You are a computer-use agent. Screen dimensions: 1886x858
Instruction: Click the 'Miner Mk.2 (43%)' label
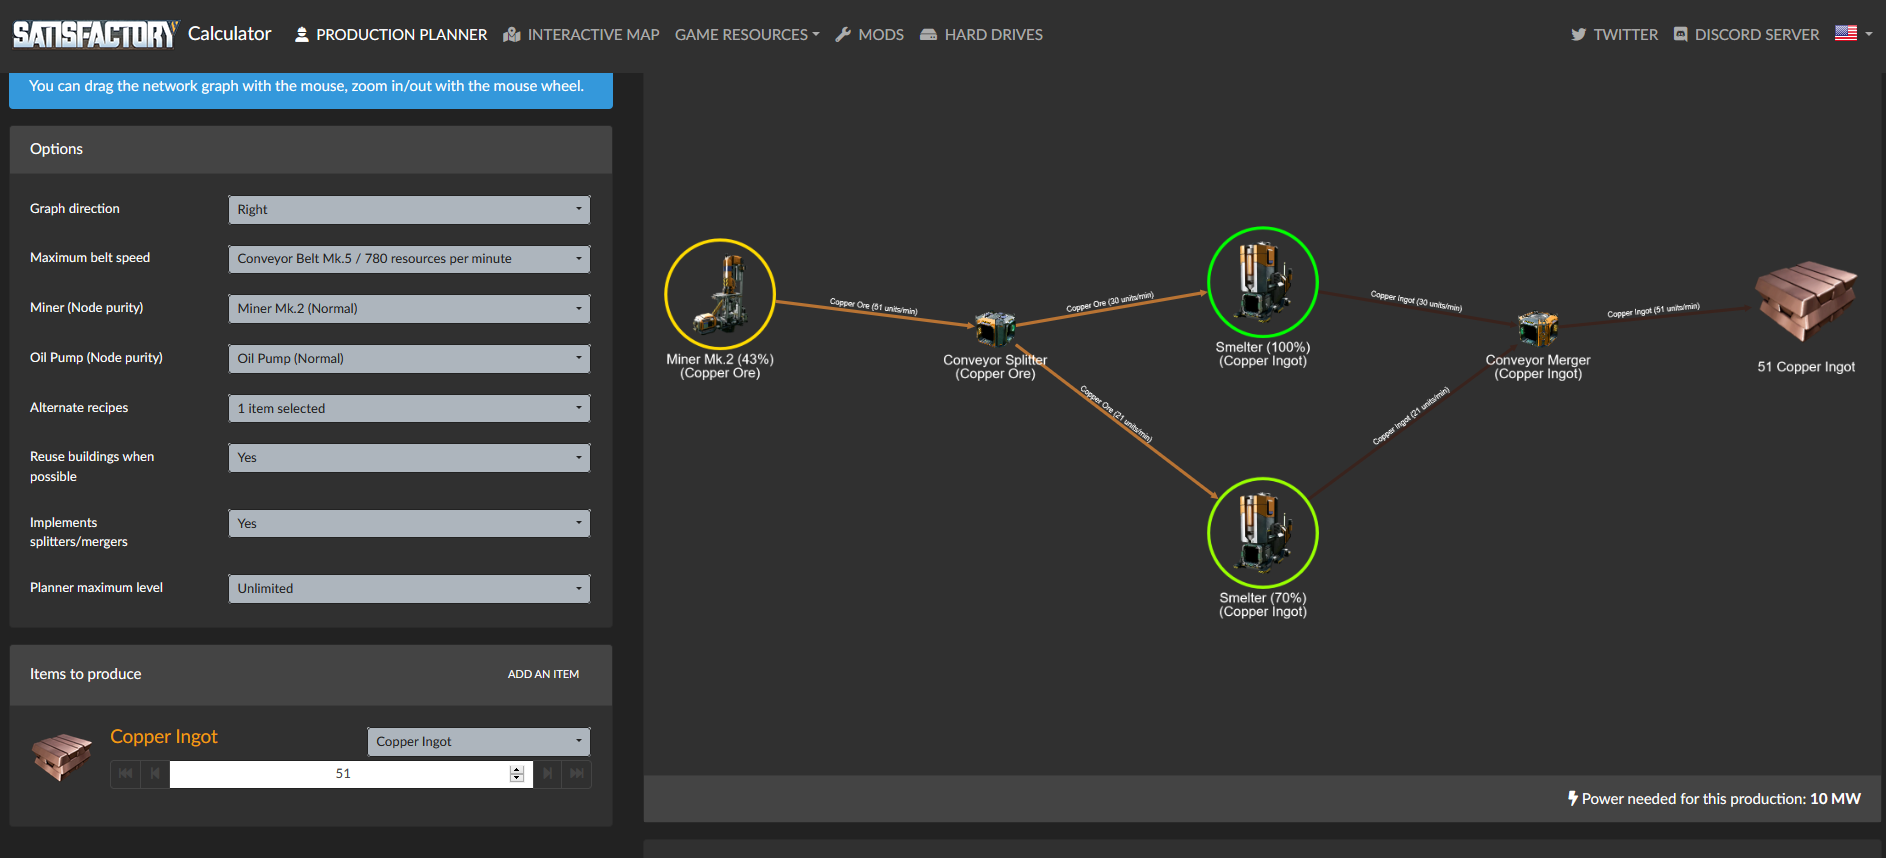pyautogui.click(x=720, y=359)
